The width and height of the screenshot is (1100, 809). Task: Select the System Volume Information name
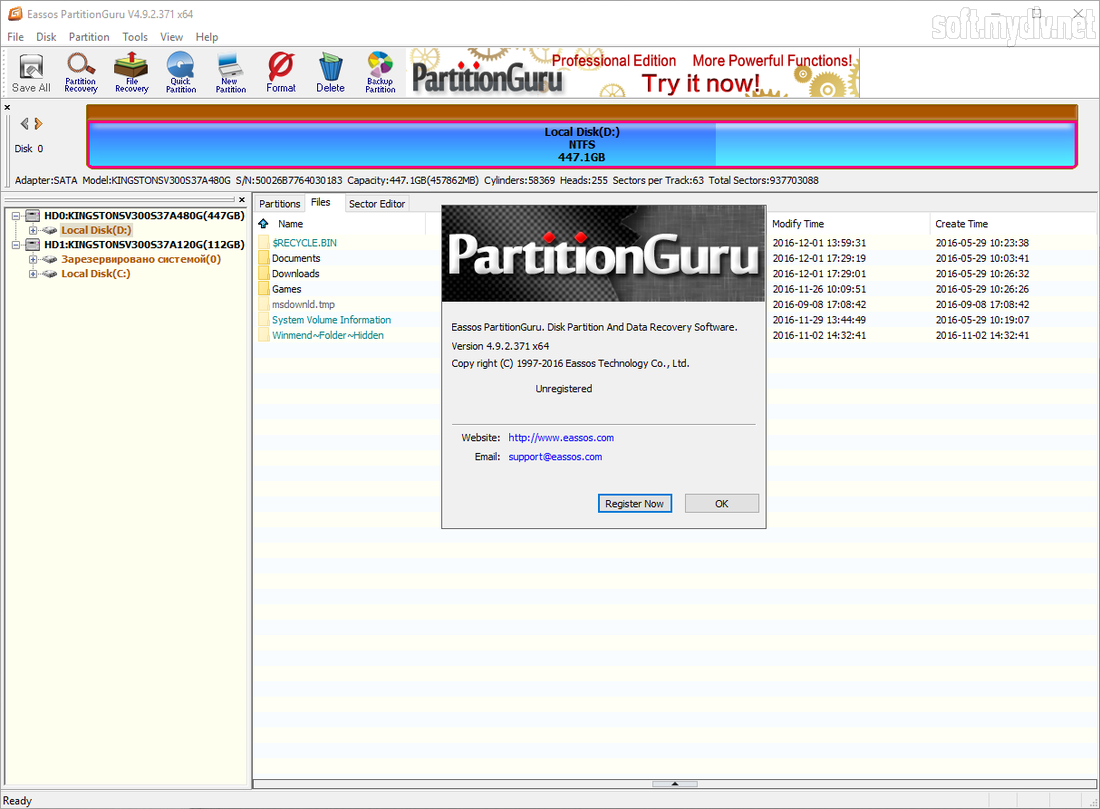(332, 320)
